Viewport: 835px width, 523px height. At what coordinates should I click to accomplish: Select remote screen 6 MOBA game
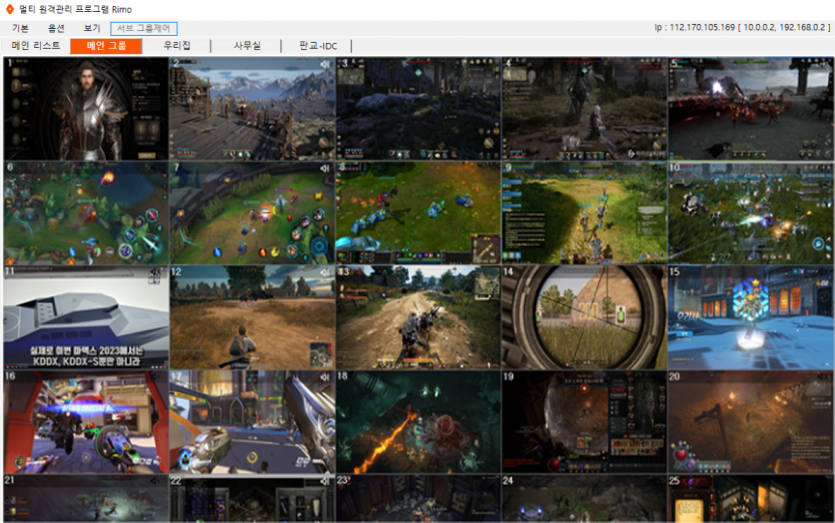coord(86,213)
